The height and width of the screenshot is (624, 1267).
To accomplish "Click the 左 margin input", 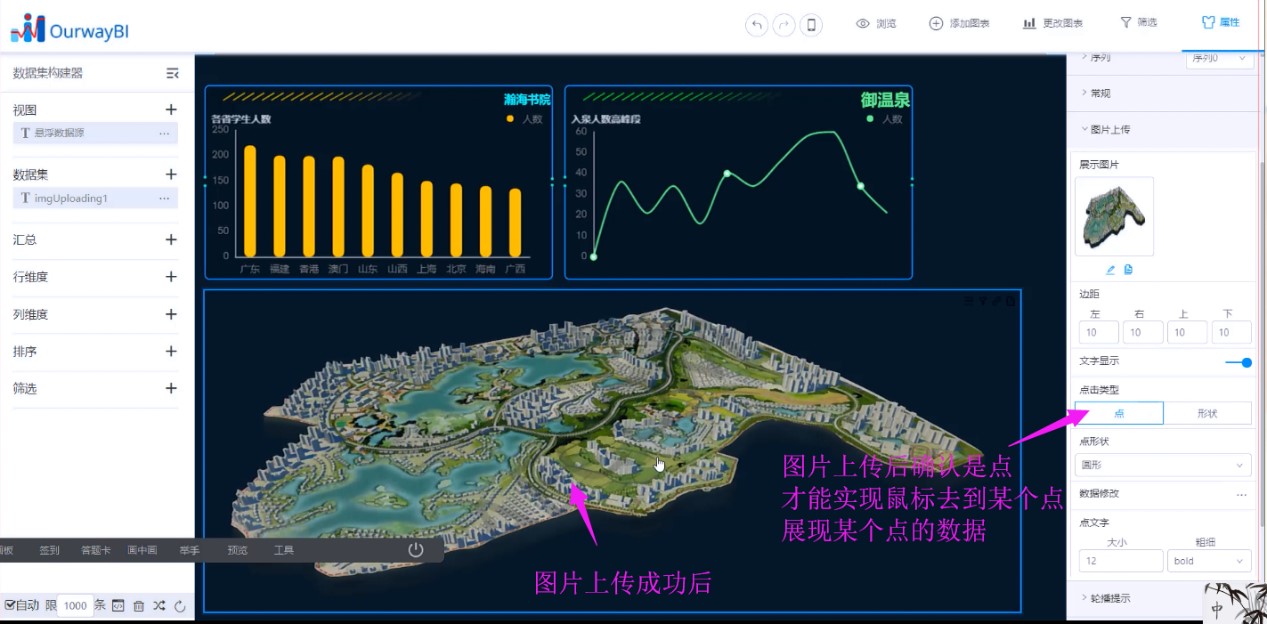I will (1098, 332).
